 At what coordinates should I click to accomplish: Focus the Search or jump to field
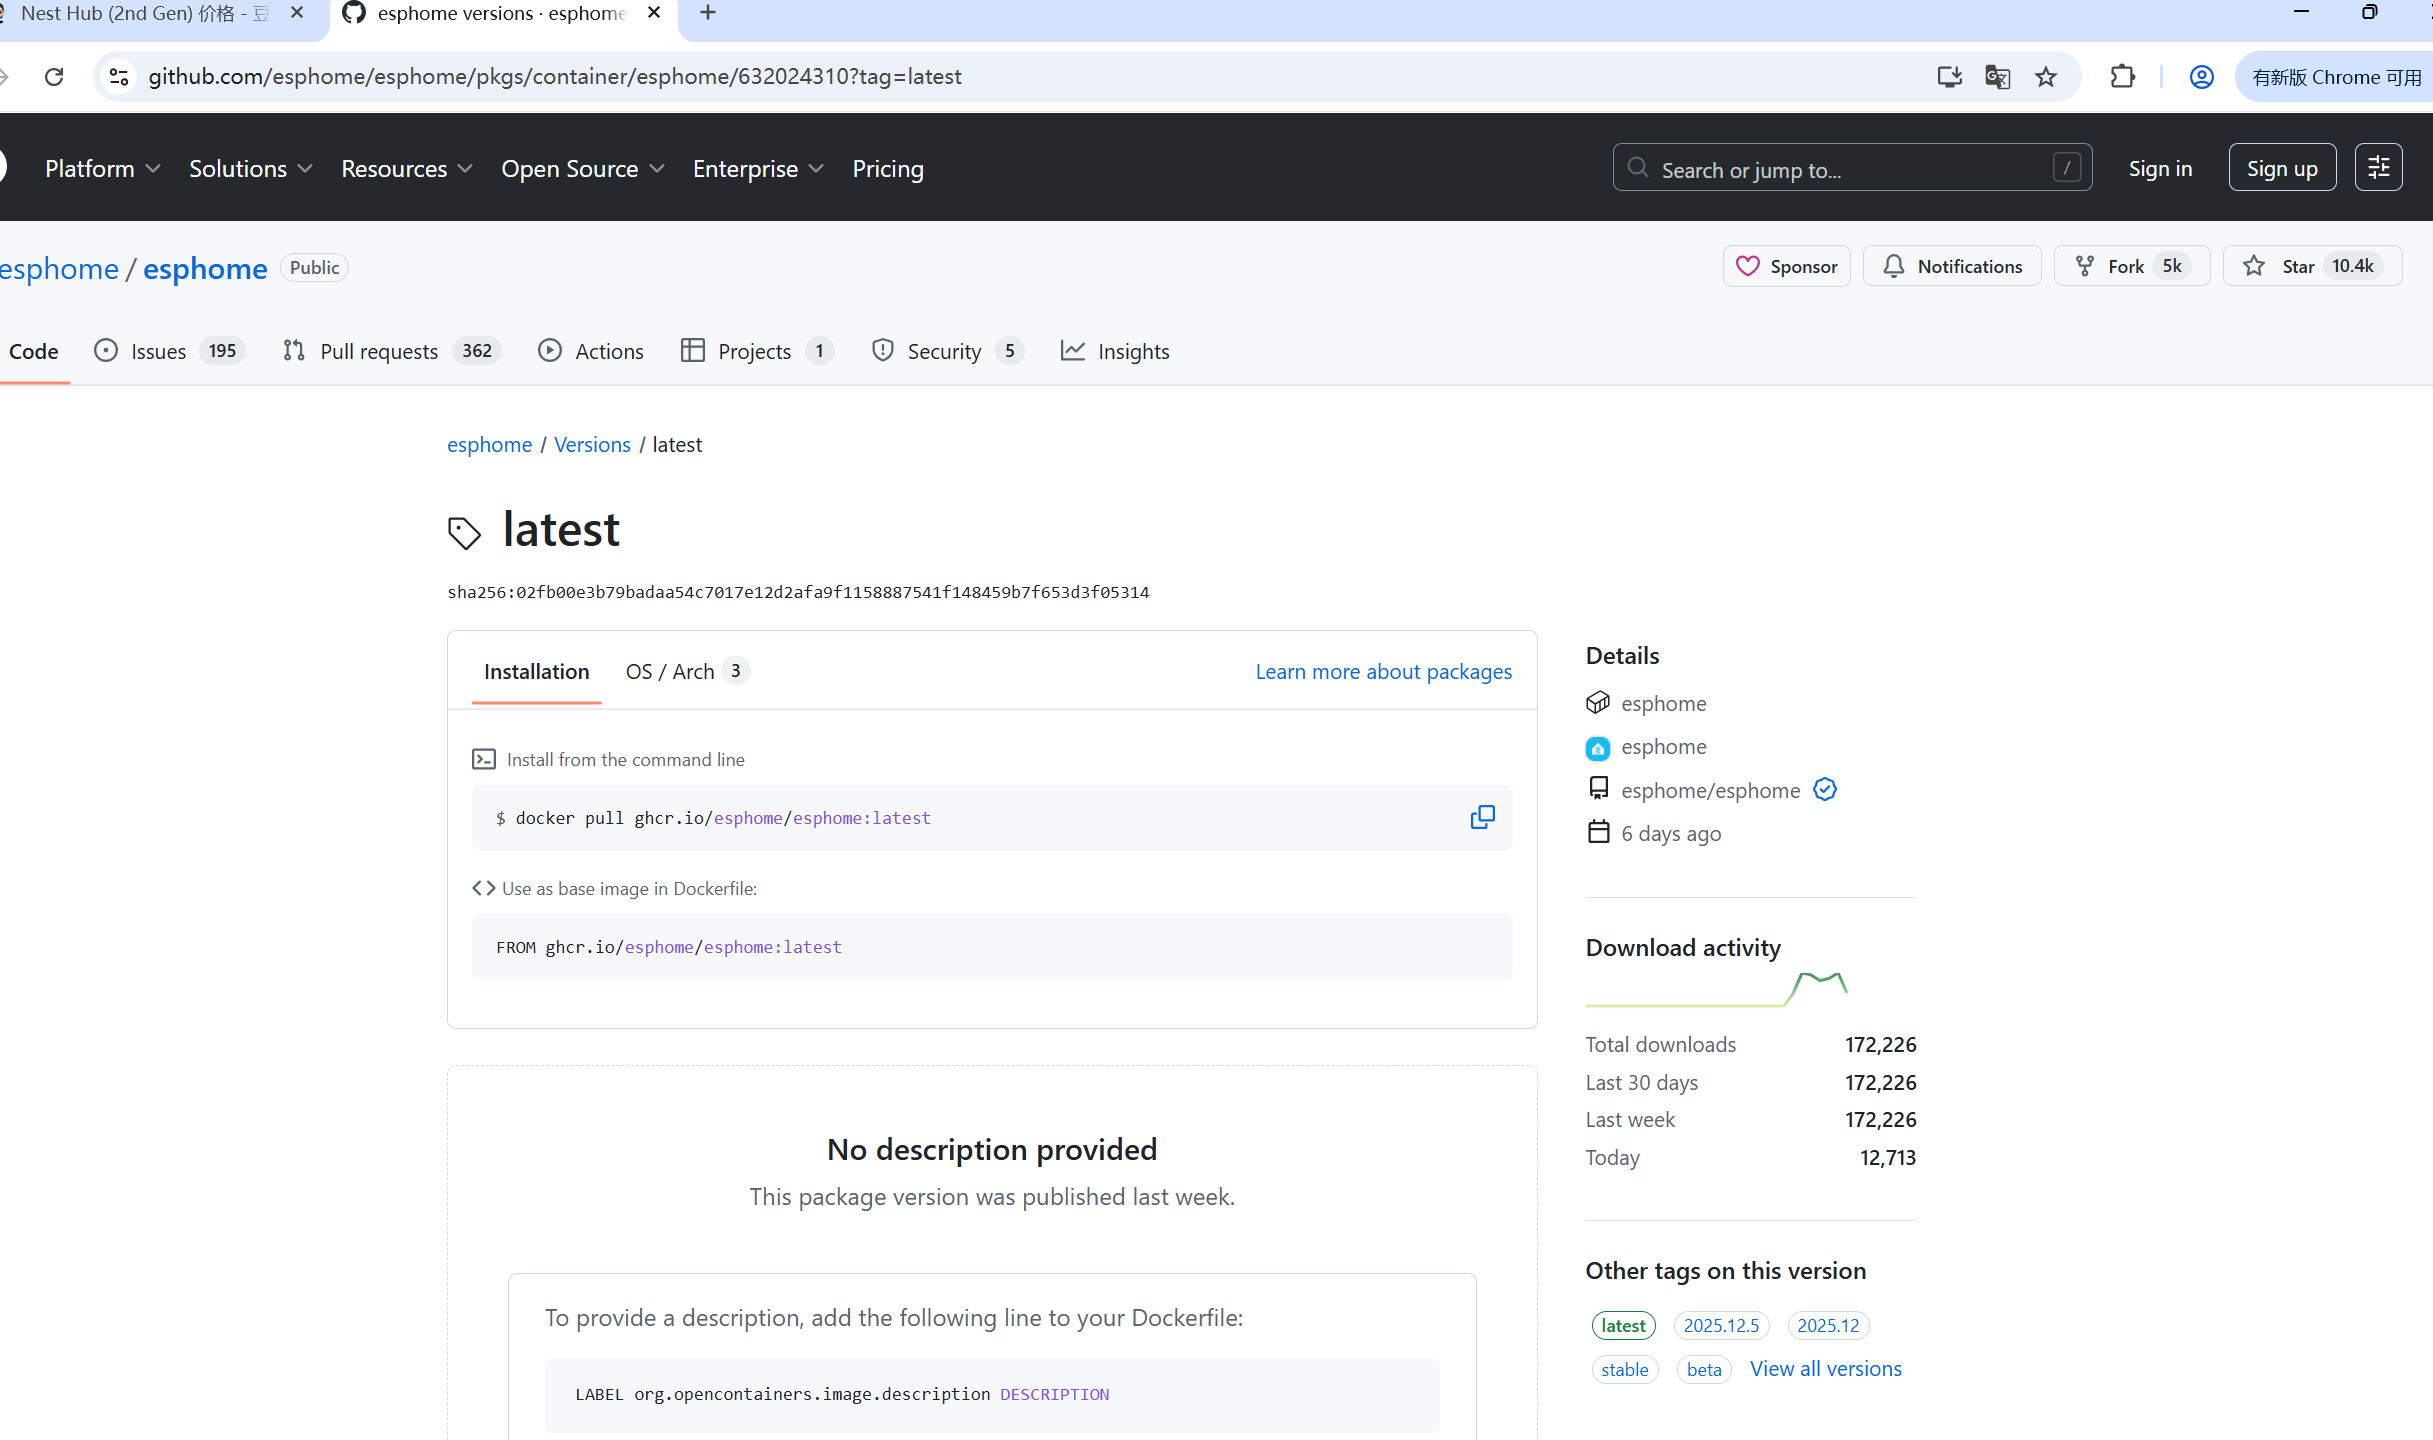pyautogui.click(x=1850, y=169)
